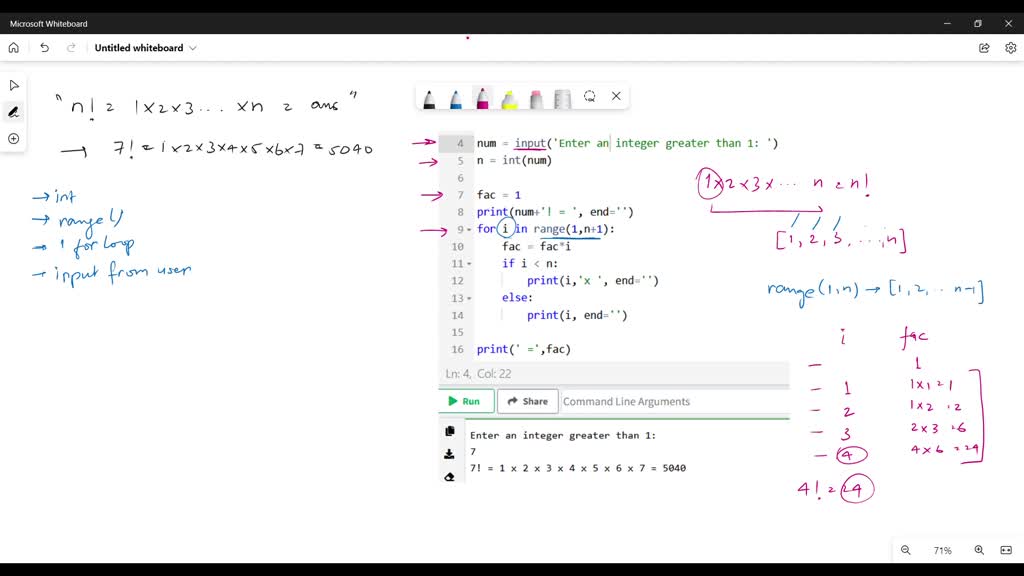Click the 'fac = fac*i' code line
This screenshot has height=576, width=1024.
pos(536,246)
